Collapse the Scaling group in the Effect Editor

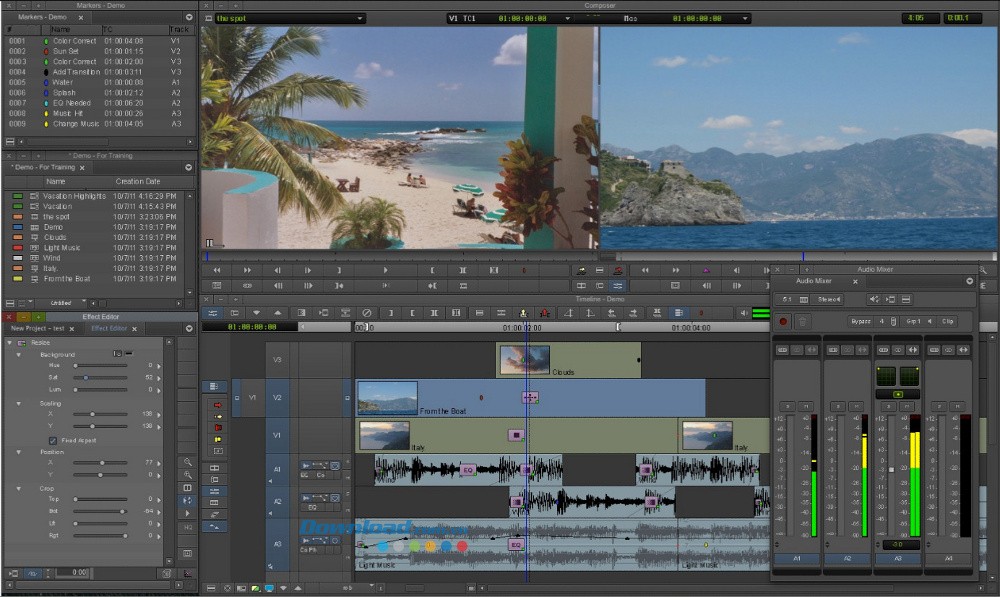point(19,403)
